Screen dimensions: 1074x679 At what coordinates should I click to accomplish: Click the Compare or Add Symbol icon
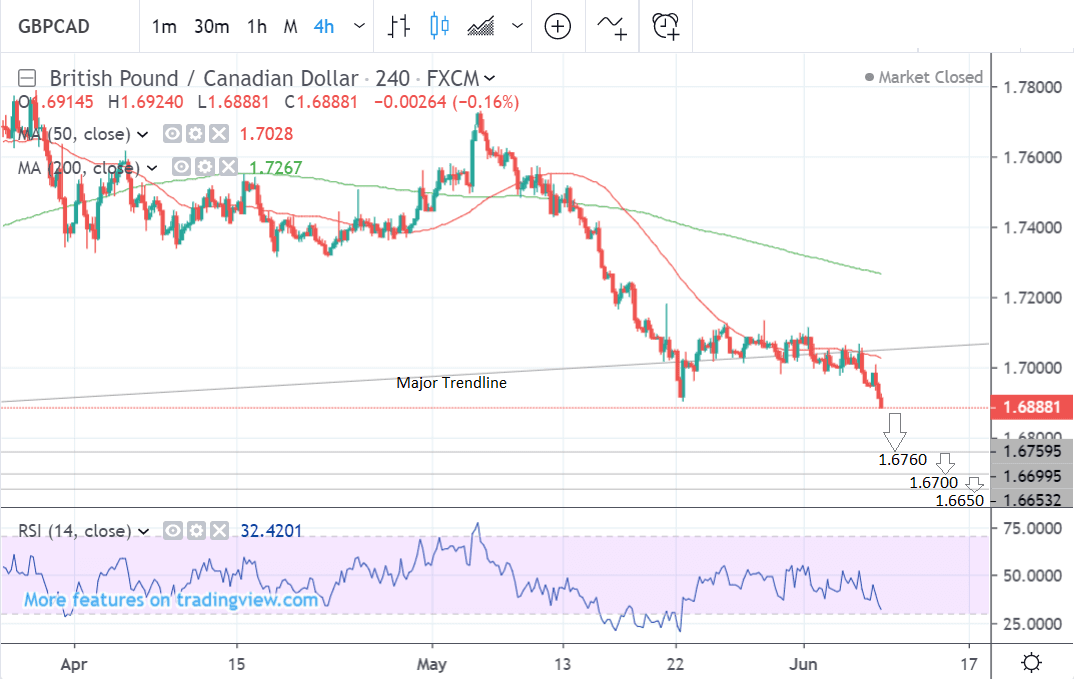[557, 26]
